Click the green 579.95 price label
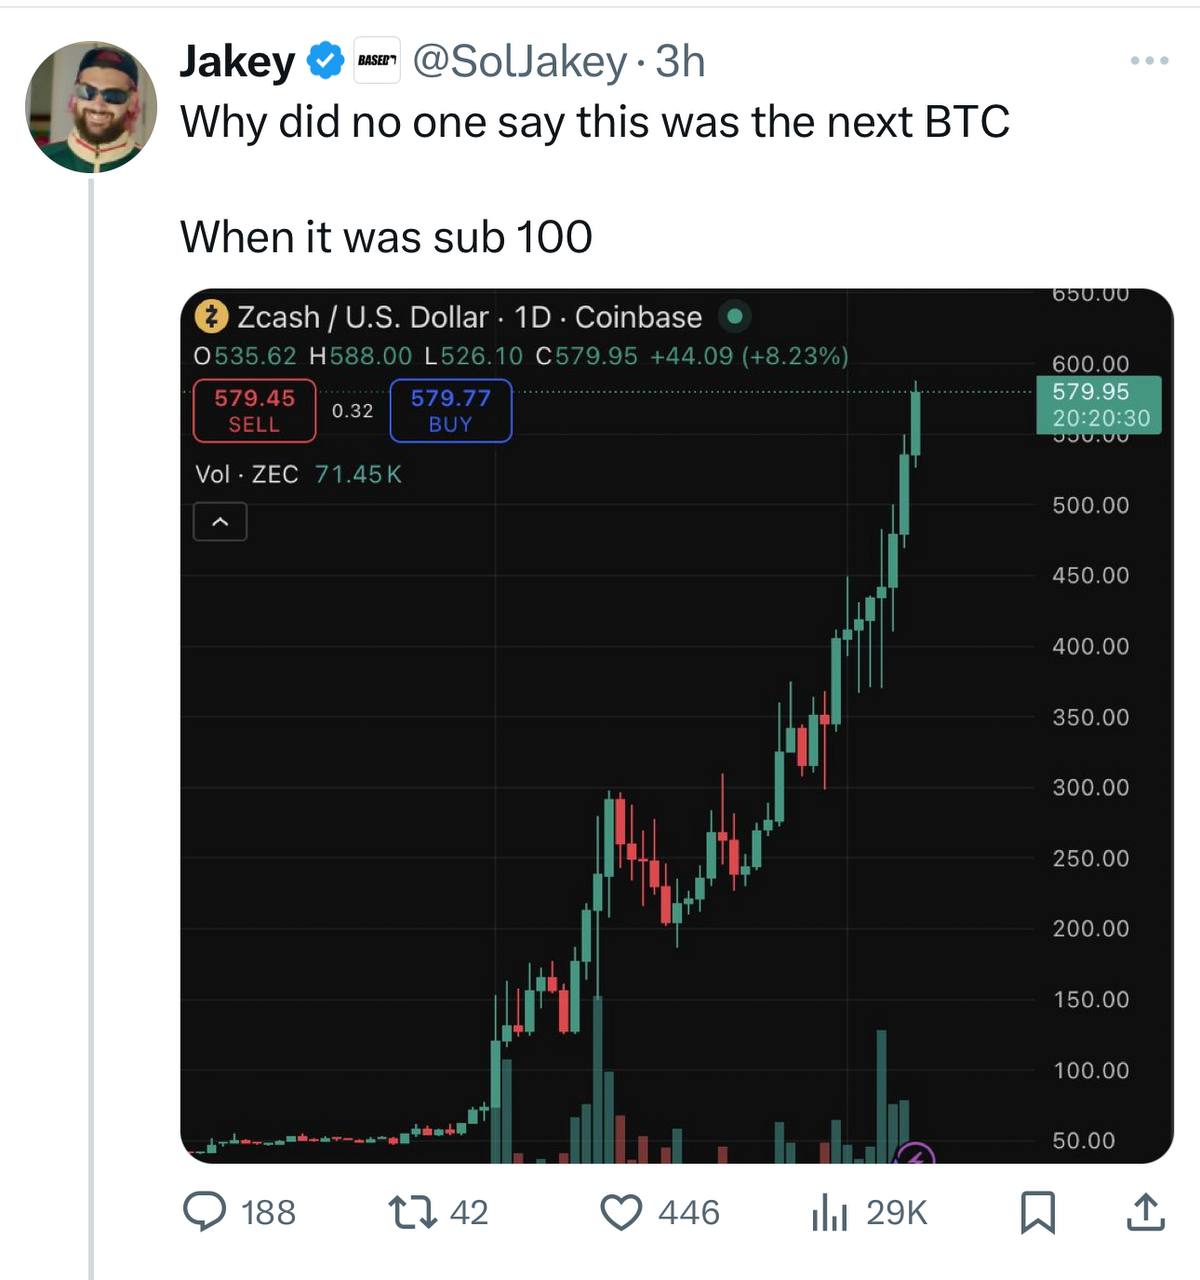This screenshot has width=1200, height=1280. point(1096,404)
